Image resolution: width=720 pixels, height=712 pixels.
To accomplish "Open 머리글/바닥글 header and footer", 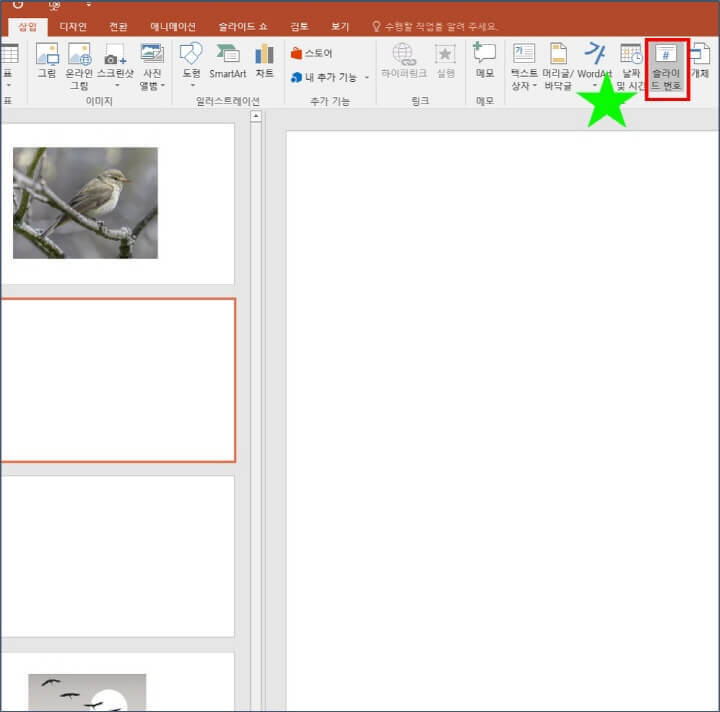I will click(558, 66).
